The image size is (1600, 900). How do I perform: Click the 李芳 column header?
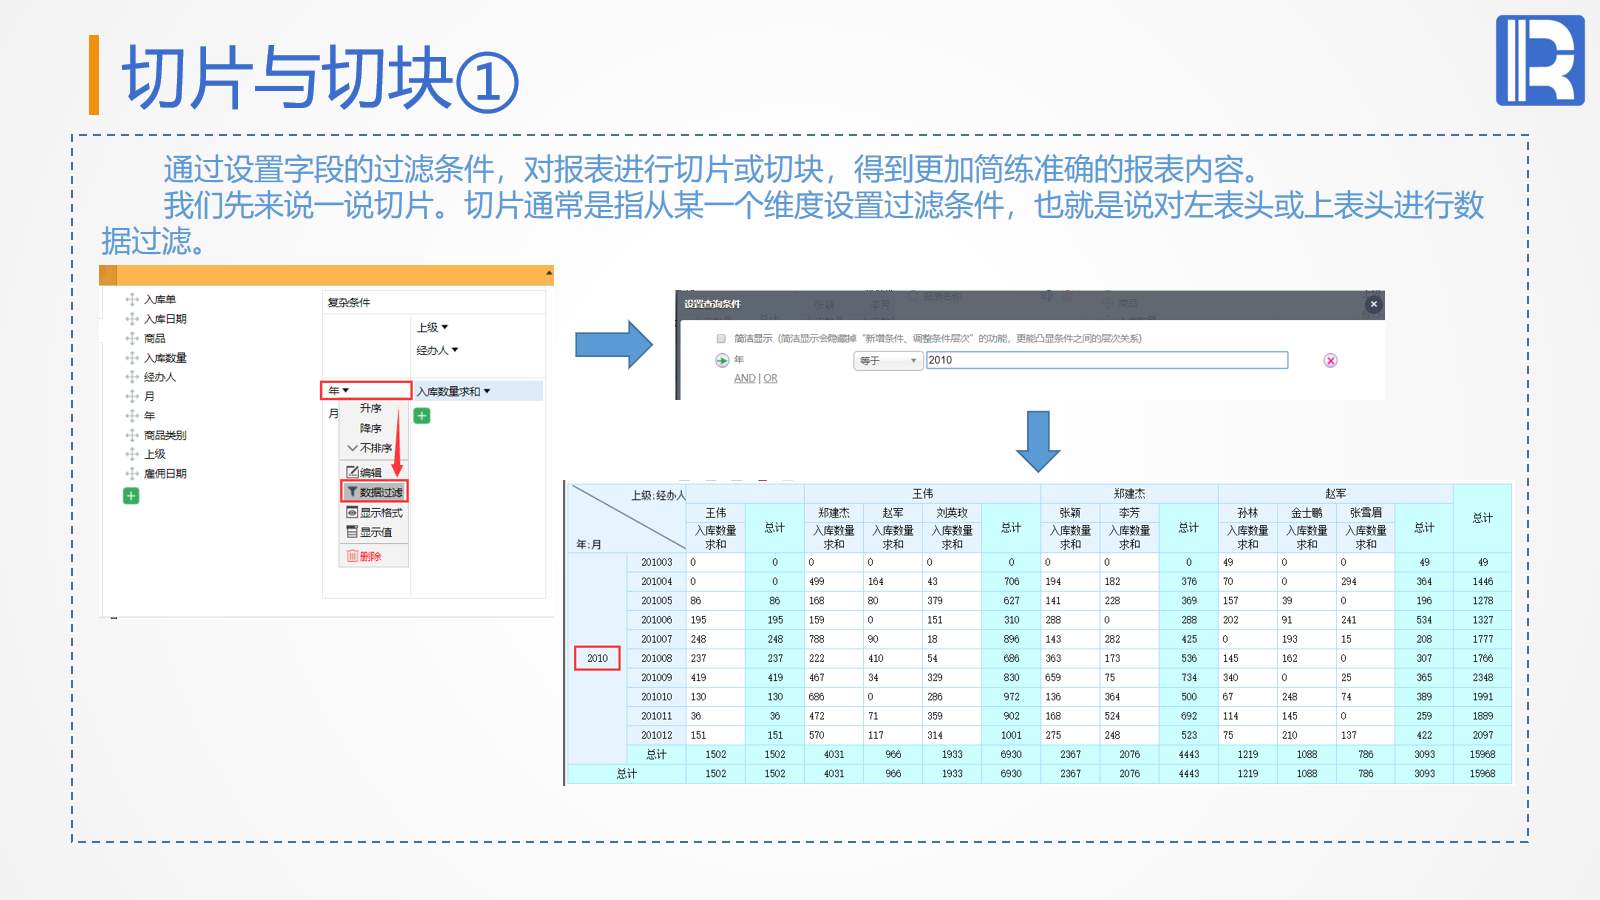tap(1130, 513)
